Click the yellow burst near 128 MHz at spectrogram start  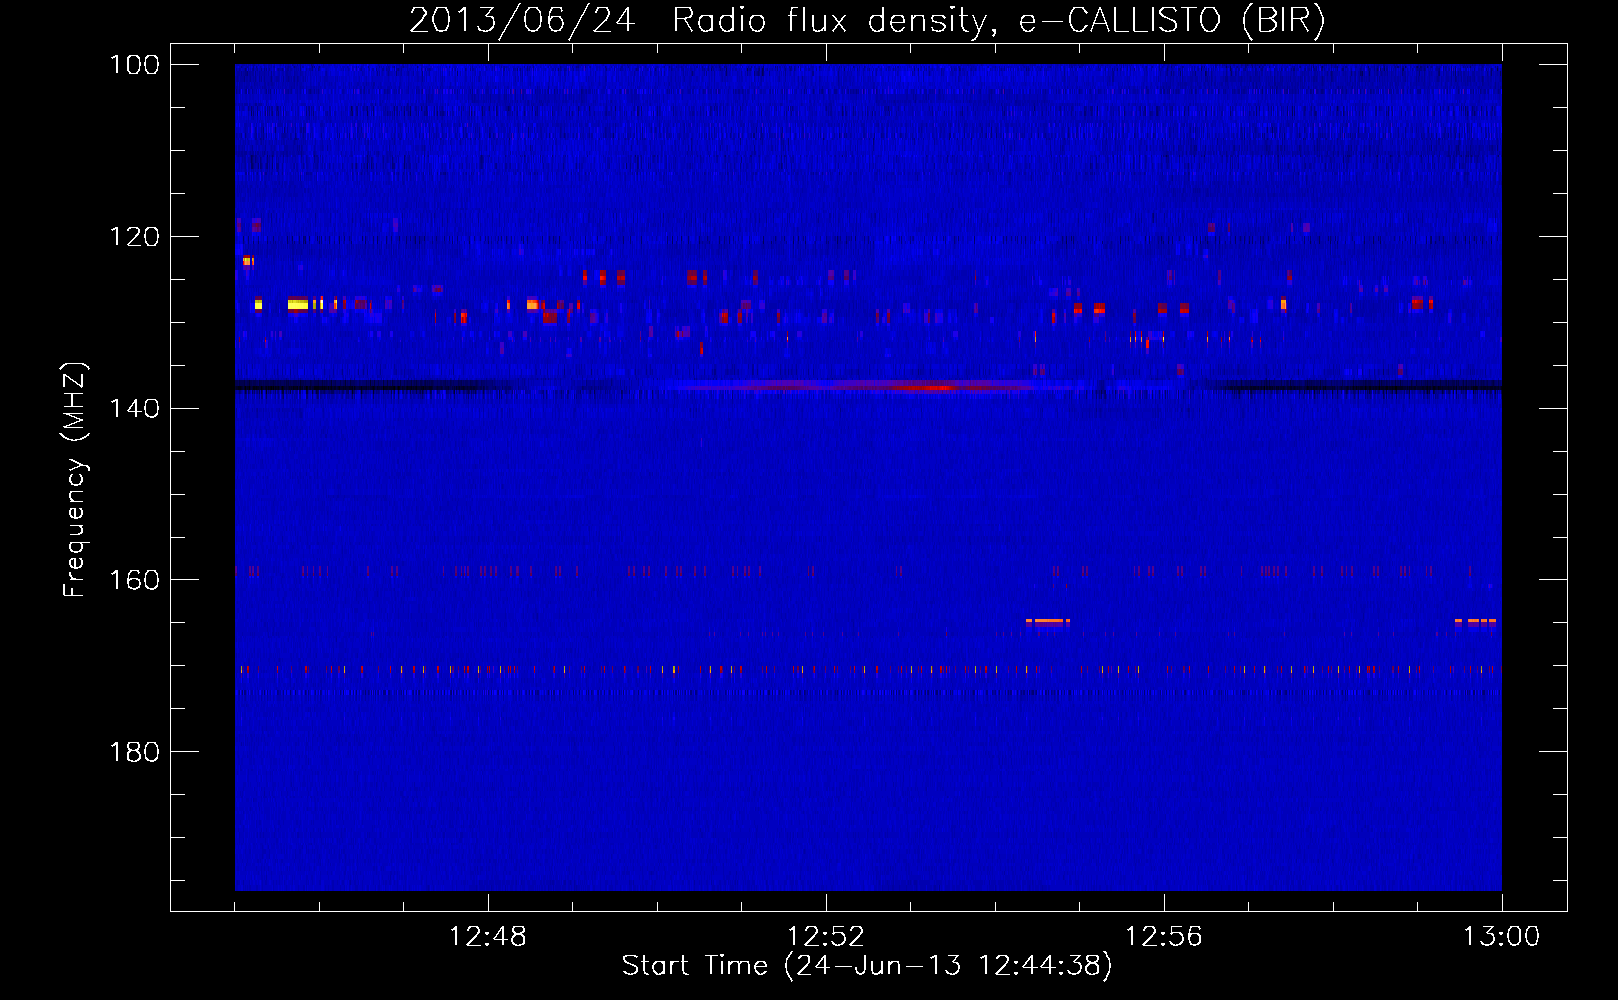[297, 304]
